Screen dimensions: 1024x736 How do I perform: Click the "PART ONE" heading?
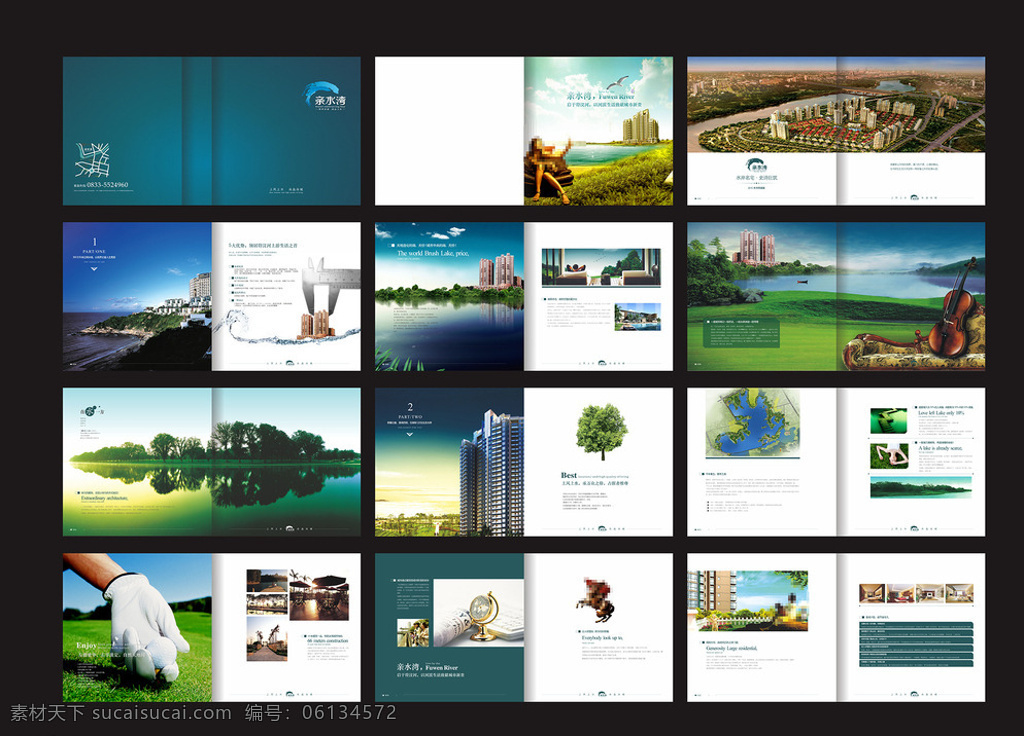pos(94,251)
